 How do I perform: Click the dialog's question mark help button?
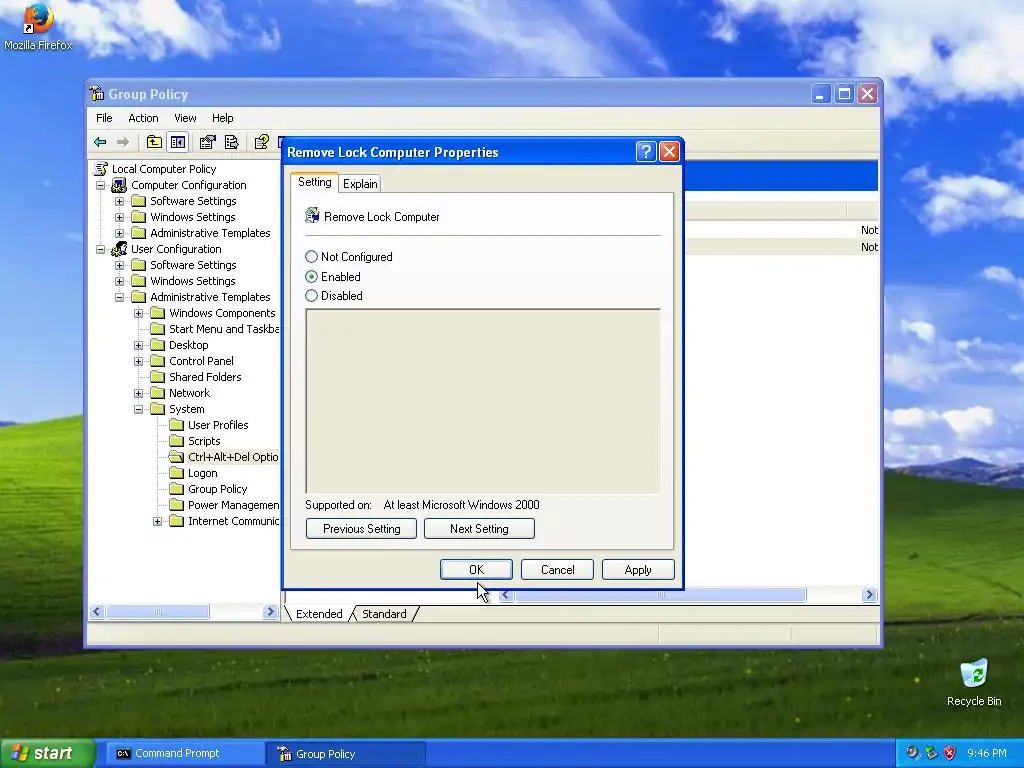[x=645, y=152]
